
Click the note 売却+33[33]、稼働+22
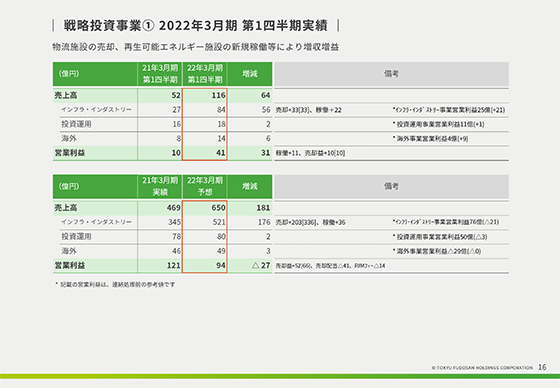pos(309,110)
